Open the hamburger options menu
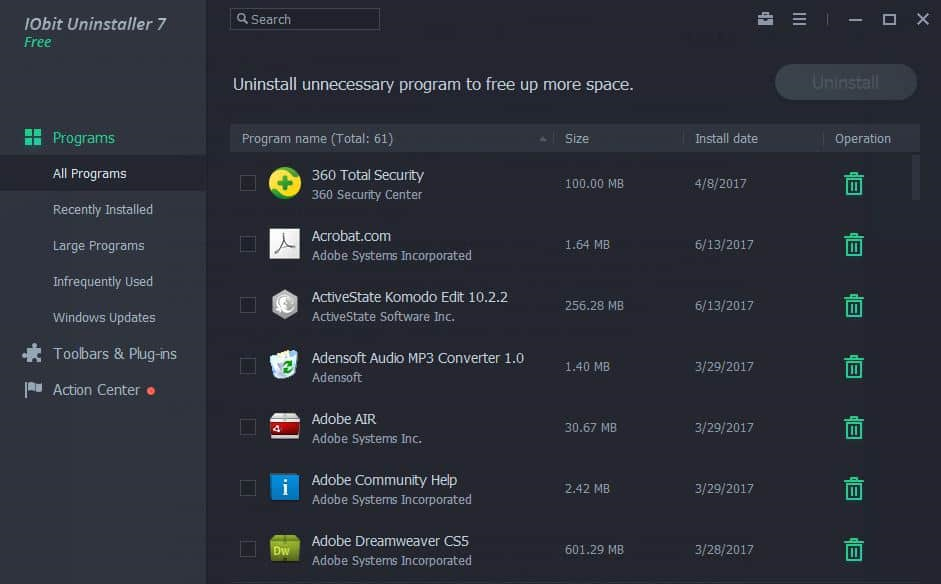The height and width of the screenshot is (584, 941). [799, 19]
